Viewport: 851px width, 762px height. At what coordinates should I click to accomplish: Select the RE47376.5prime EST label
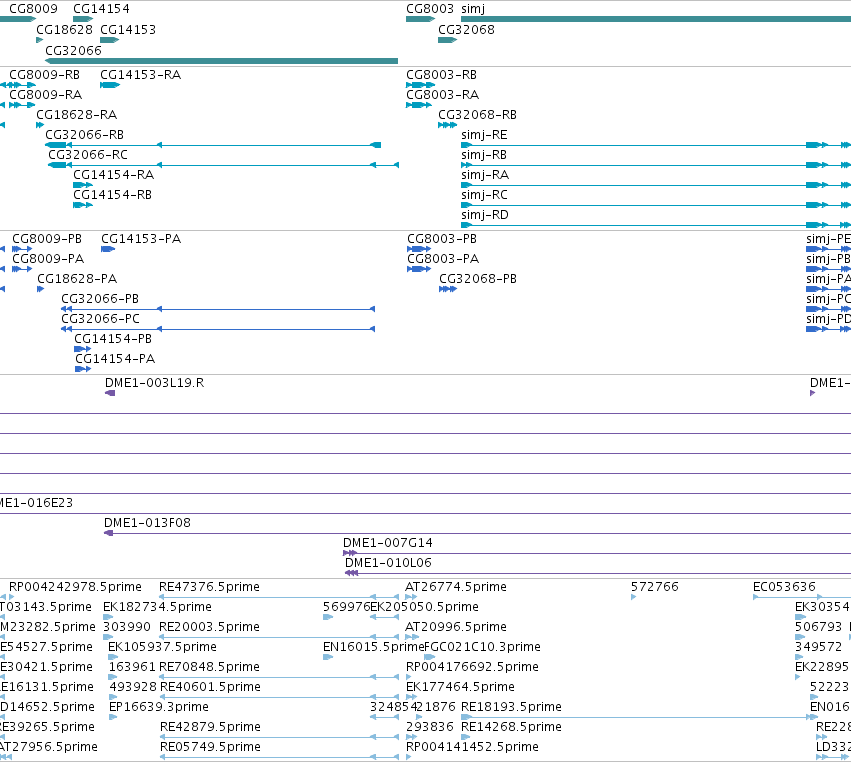(209, 587)
